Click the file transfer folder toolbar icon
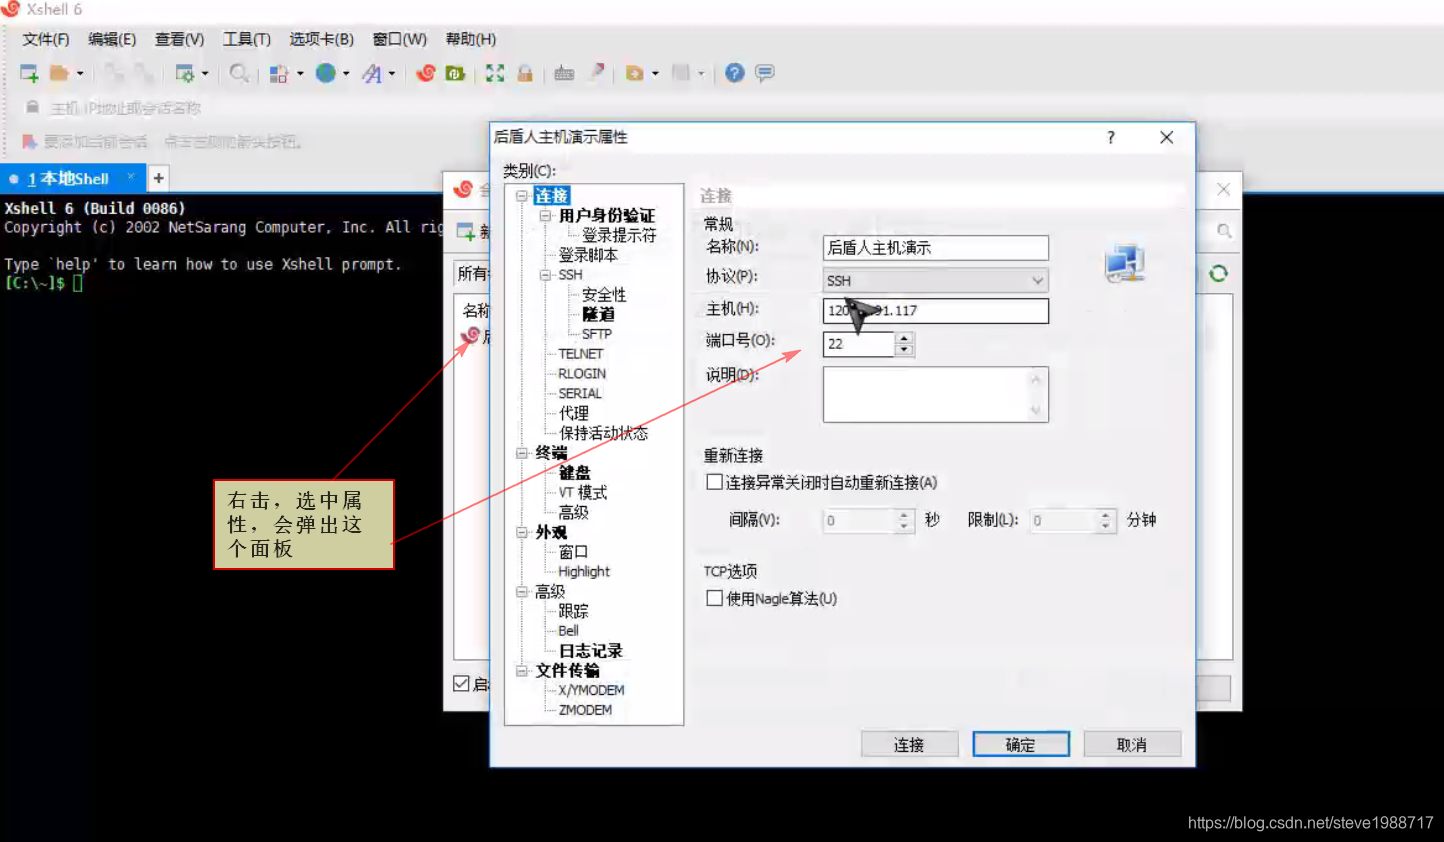The height and width of the screenshot is (842, 1444). click(634, 73)
